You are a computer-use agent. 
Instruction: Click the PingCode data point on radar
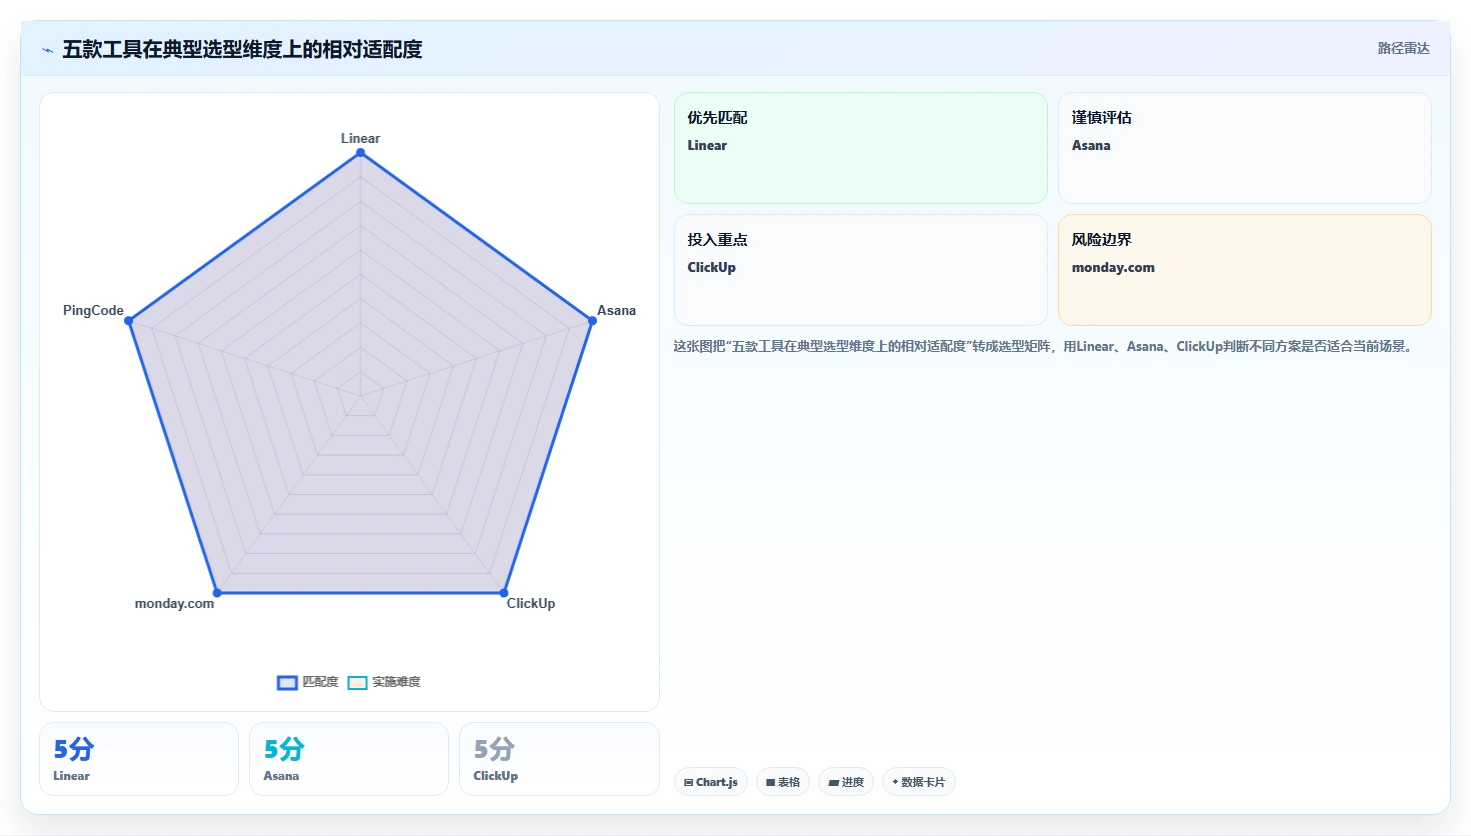click(x=128, y=321)
